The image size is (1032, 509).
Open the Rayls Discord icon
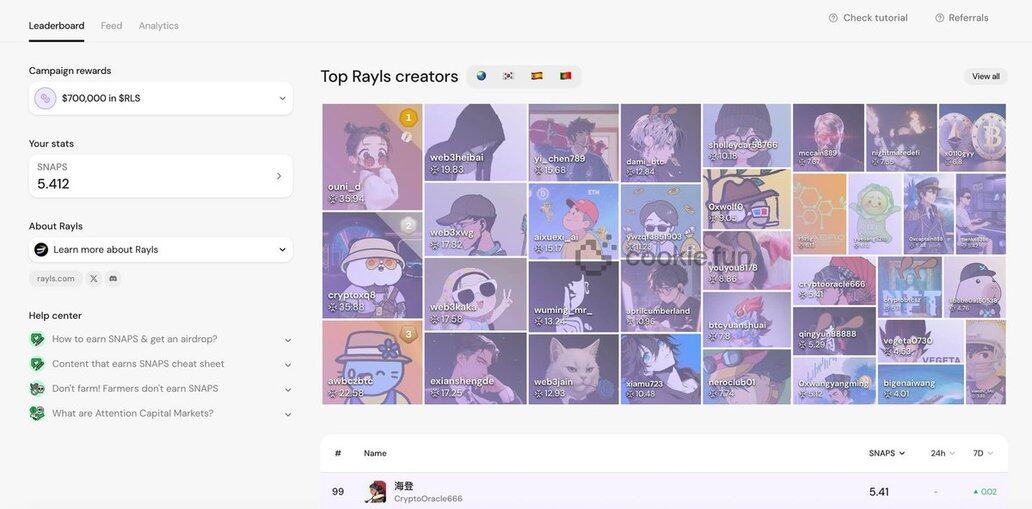(113, 279)
